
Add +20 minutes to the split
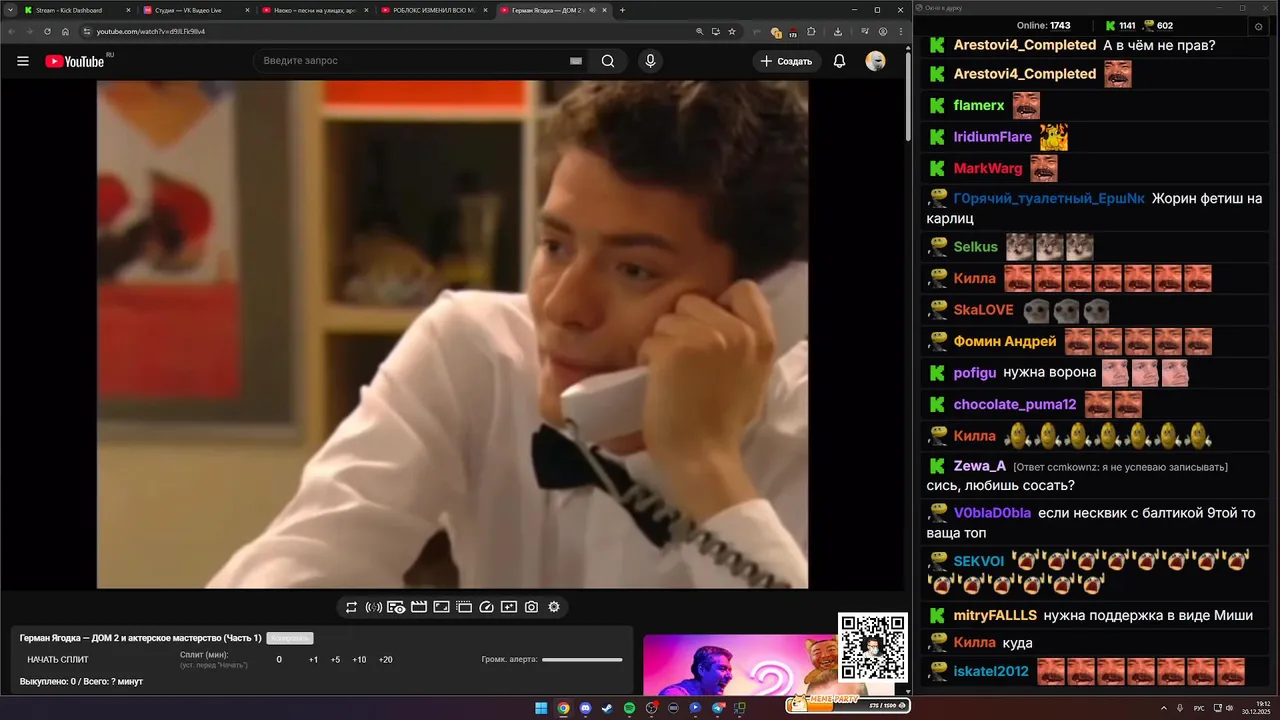[x=386, y=660]
